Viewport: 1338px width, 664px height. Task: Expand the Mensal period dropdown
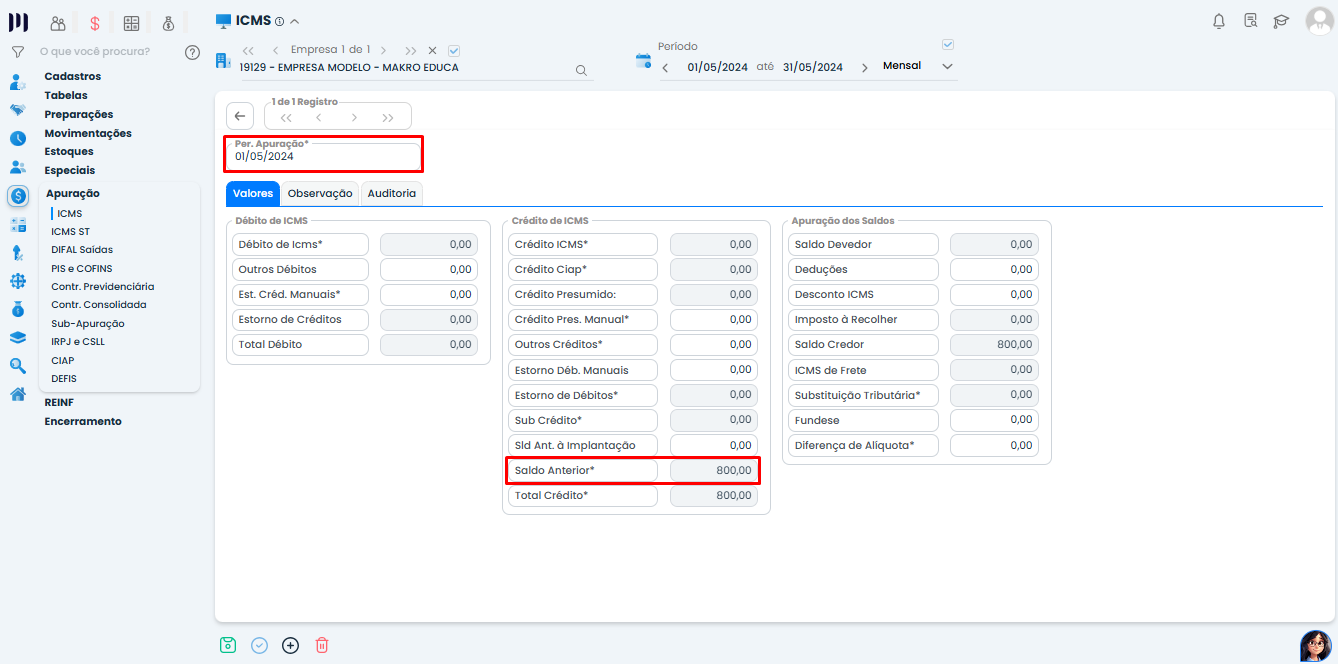(948, 67)
